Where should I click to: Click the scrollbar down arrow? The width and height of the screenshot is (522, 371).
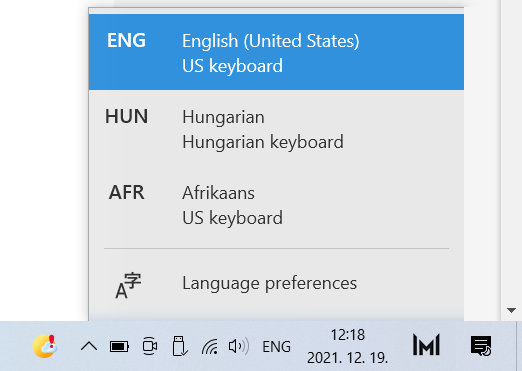[x=511, y=310]
